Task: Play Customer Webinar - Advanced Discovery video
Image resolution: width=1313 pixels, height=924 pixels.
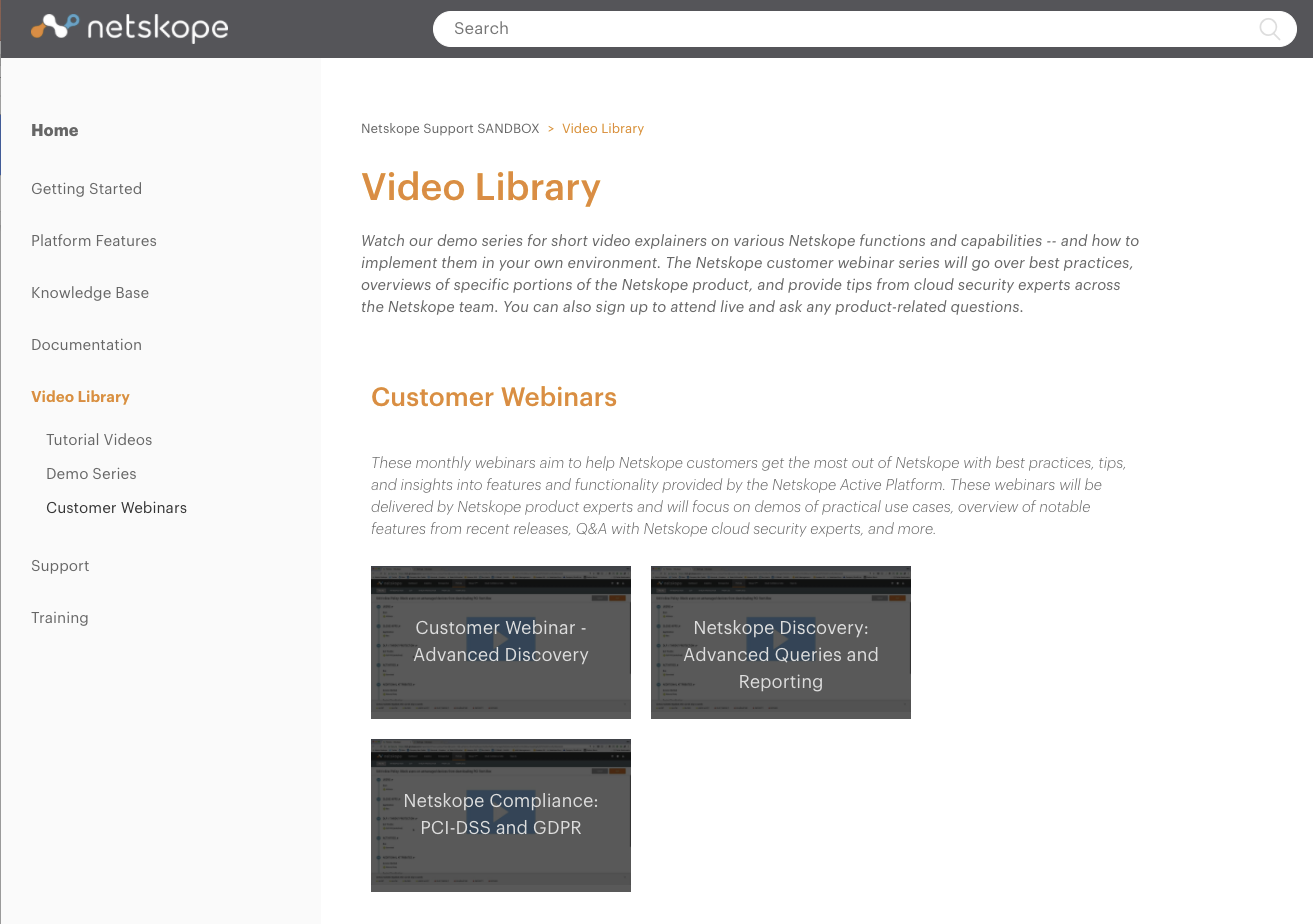Action: [501, 642]
